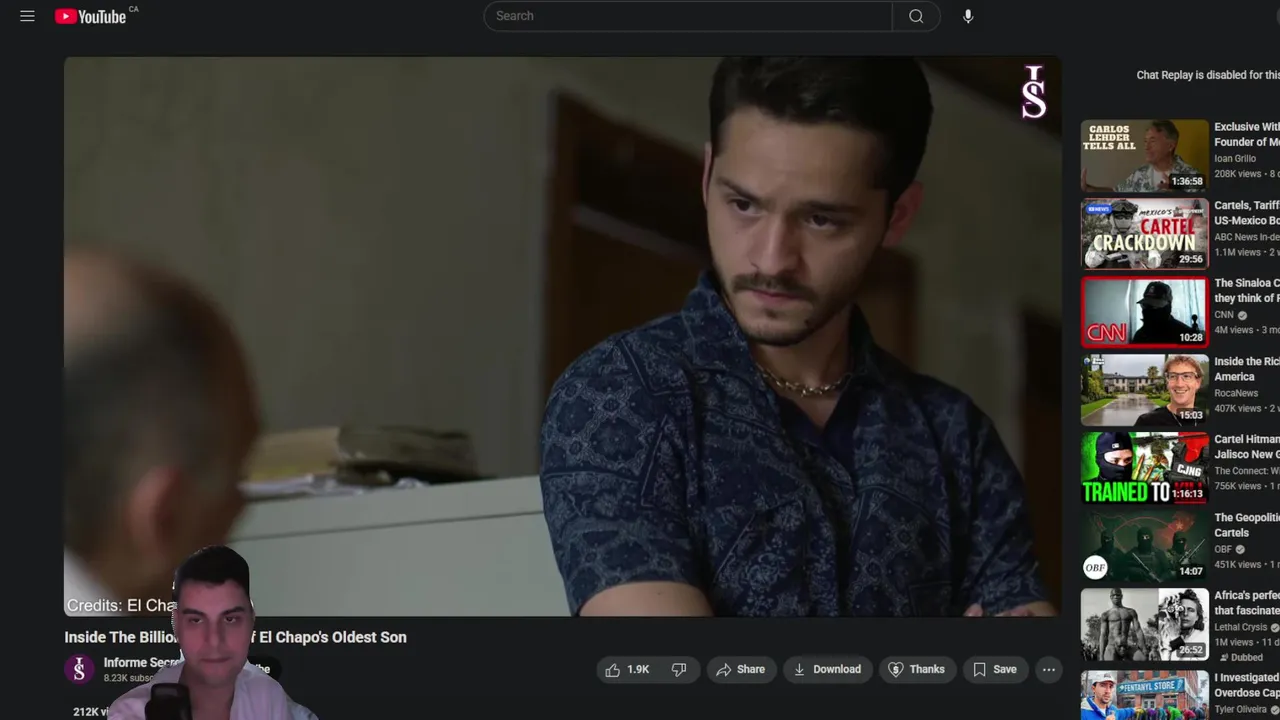Image resolution: width=1280 pixels, height=720 pixels.
Task: Open the Lethal Crysis Africa video thumbnail
Action: [1145, 624]
